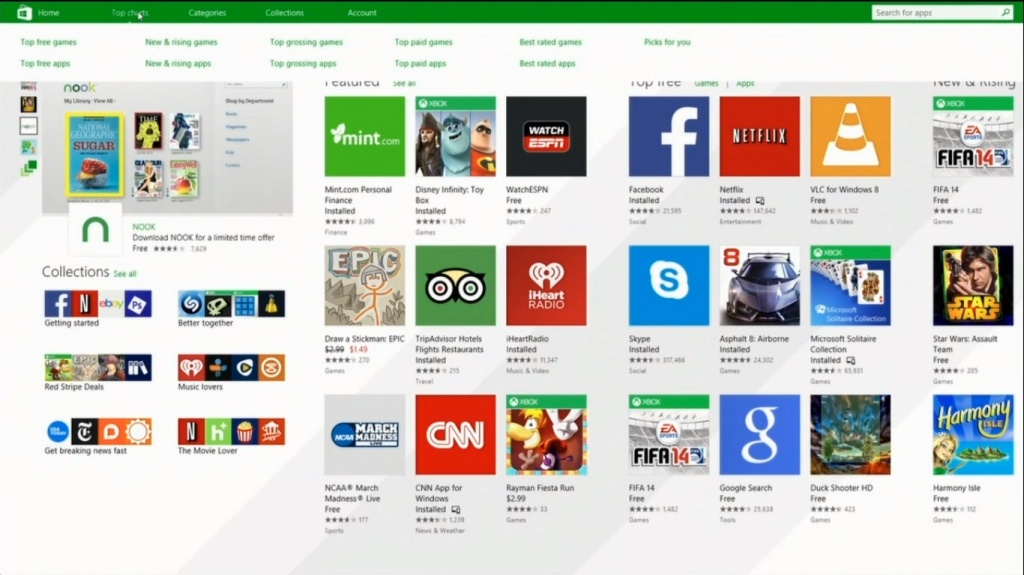Open the Duck Shooter HD tile

tap(850, 435)
